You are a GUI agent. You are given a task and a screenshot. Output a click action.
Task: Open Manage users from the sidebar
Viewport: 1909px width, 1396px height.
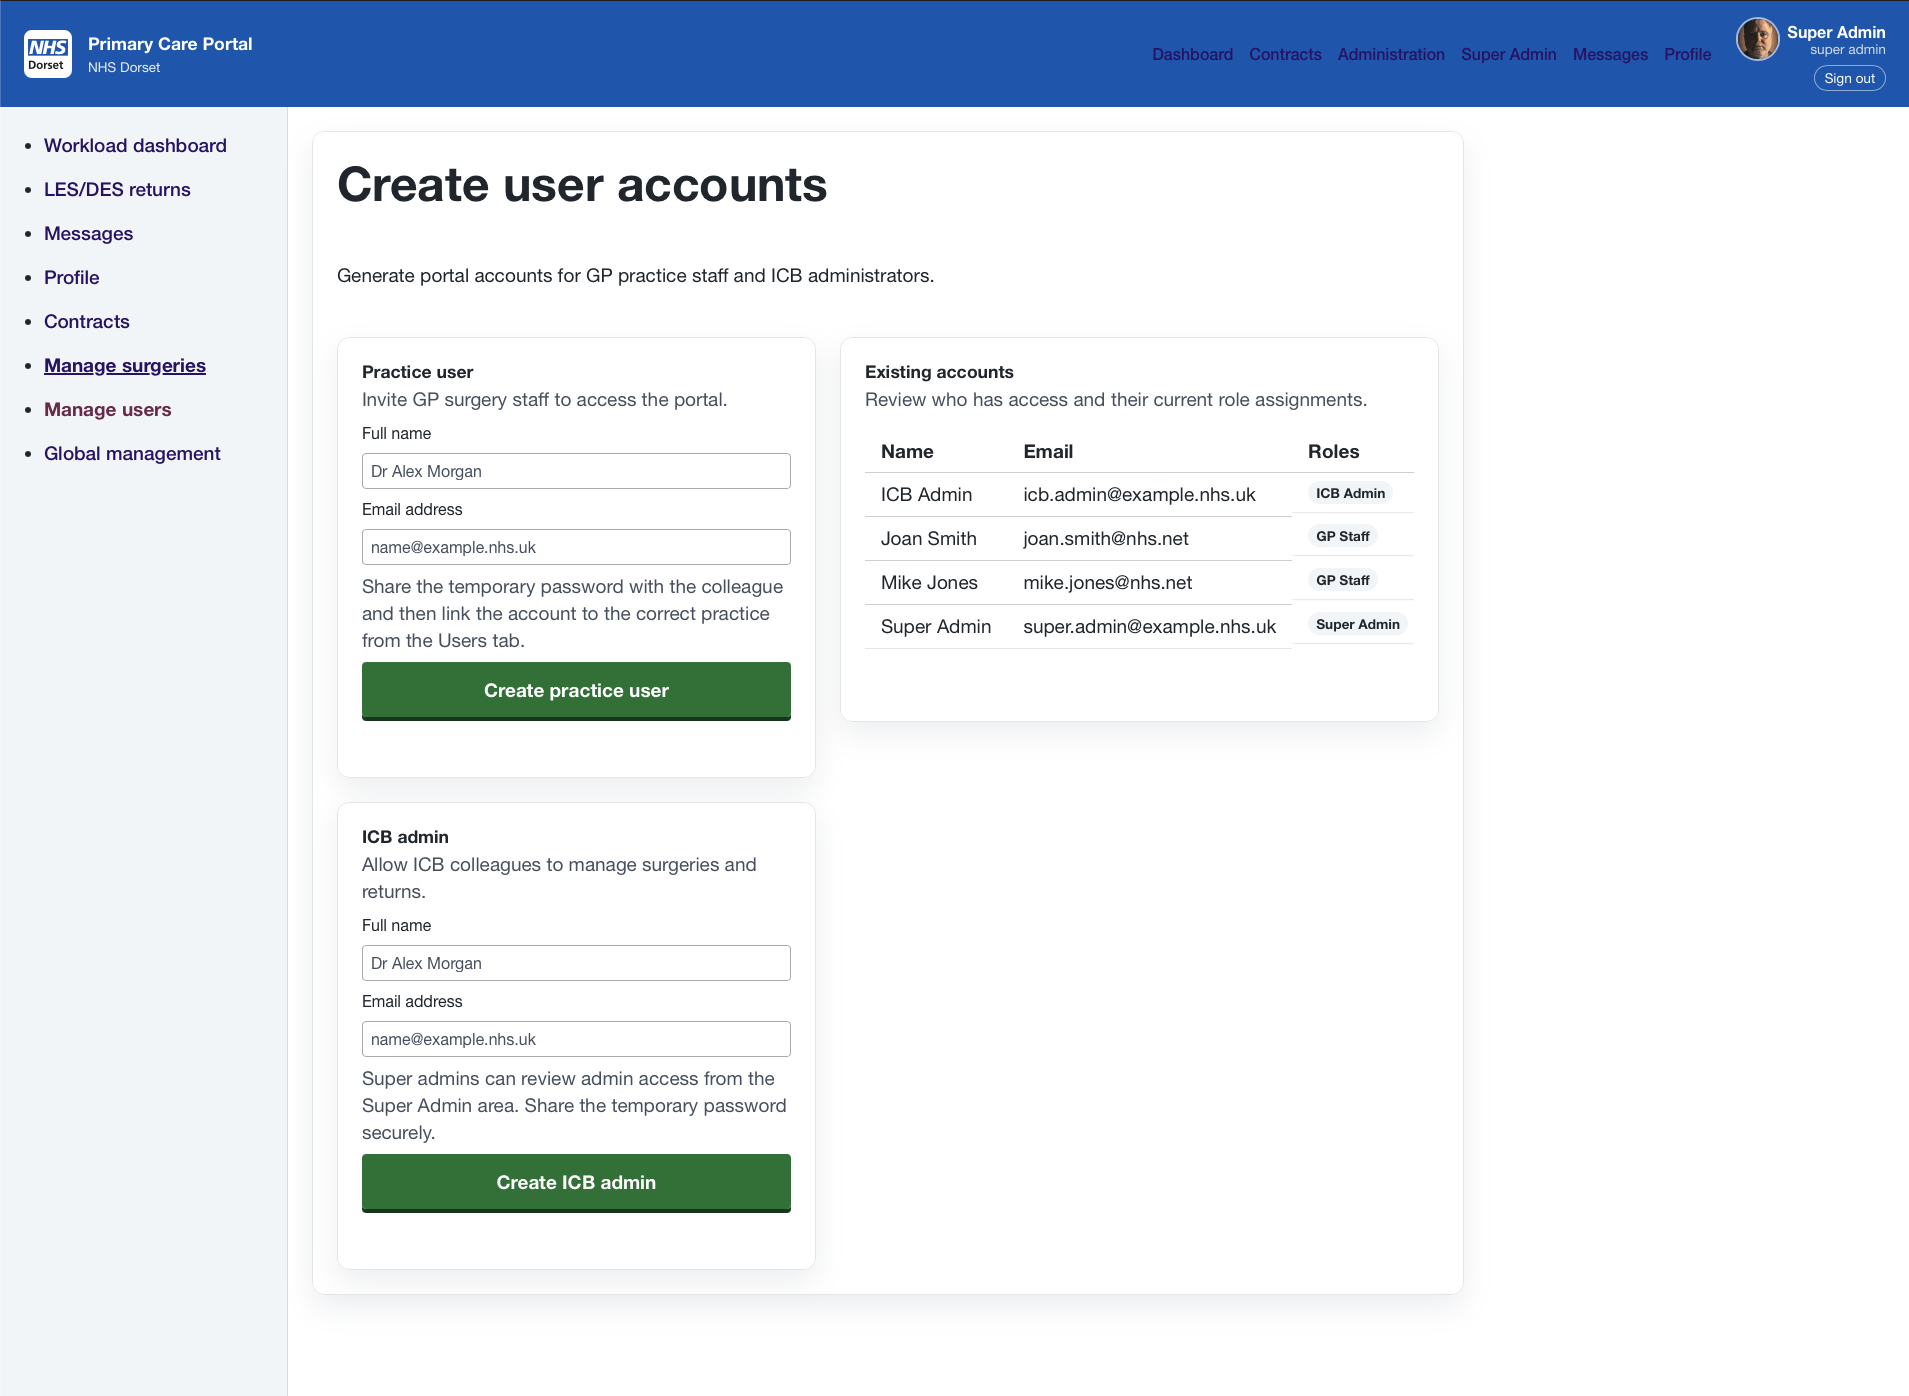107,409
